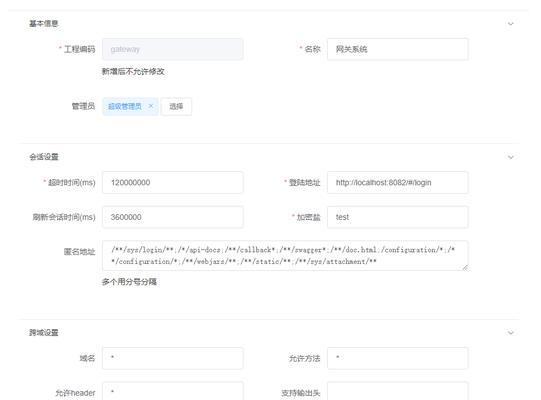Click the 超级管理员 tag label
The height and width of the screenshot is (400, 541).
tap(125, 106)
